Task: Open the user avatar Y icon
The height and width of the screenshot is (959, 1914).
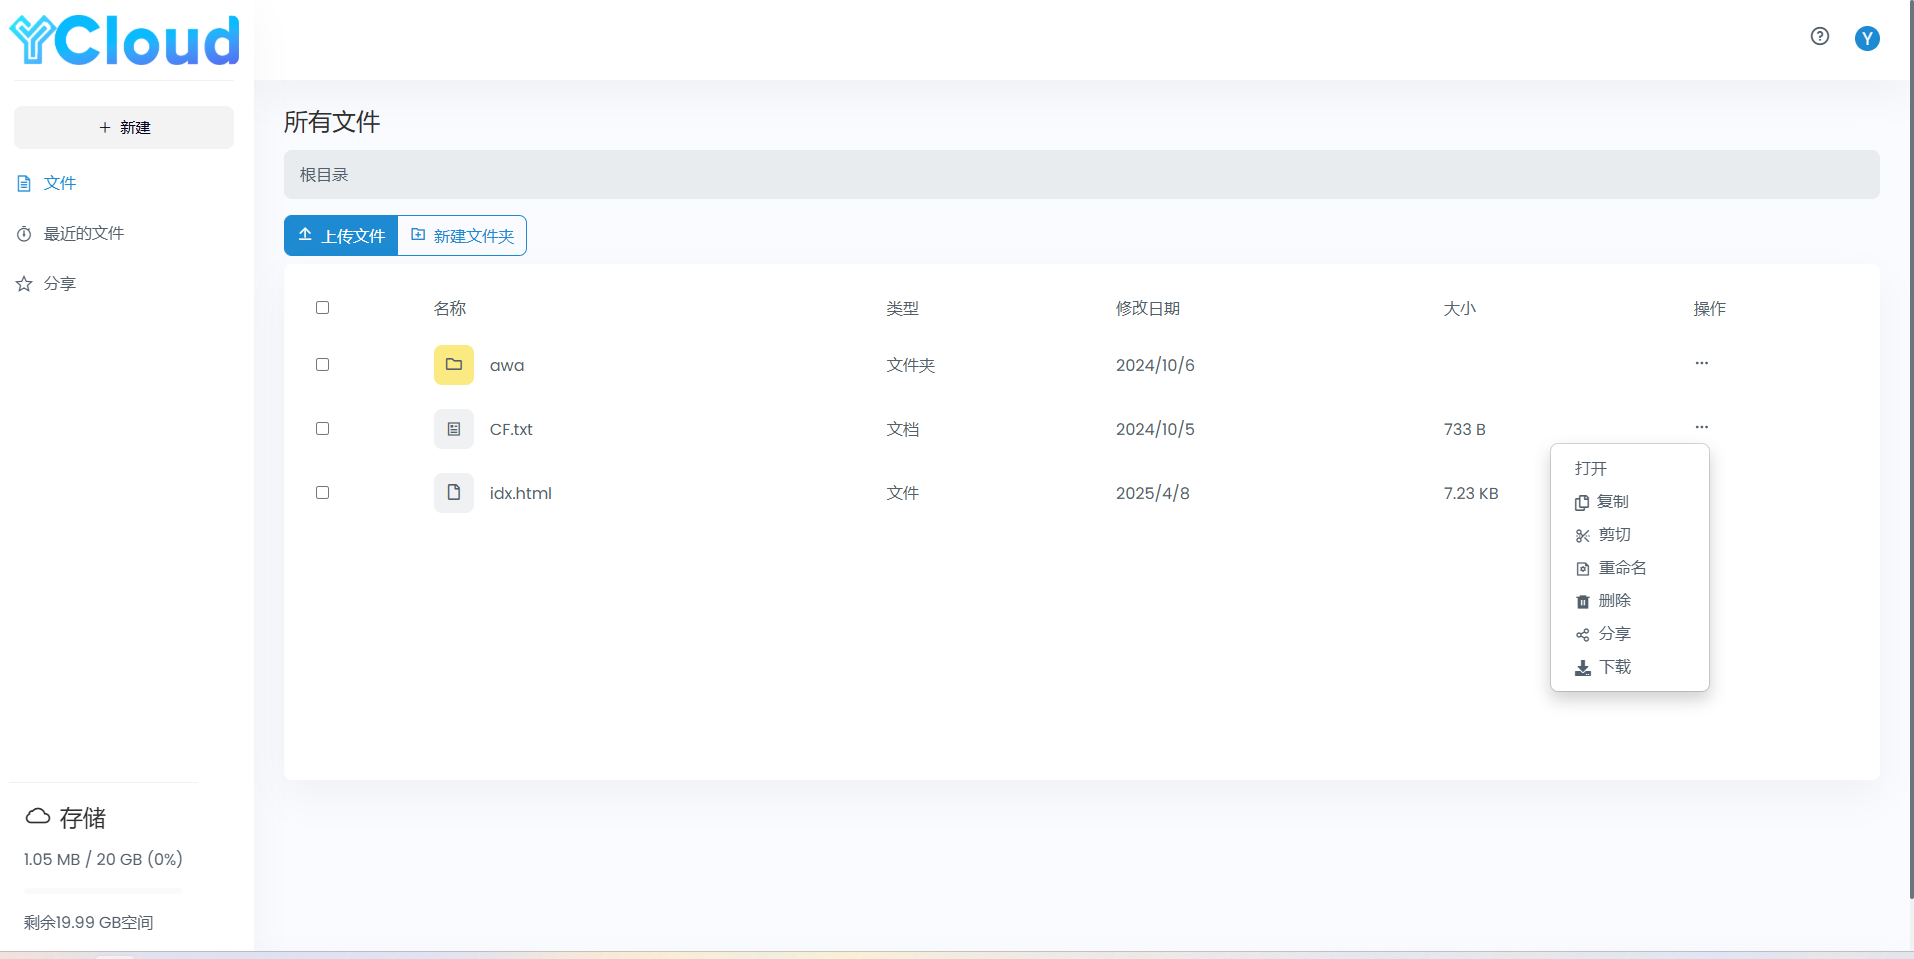Action: coord(1866,38)
